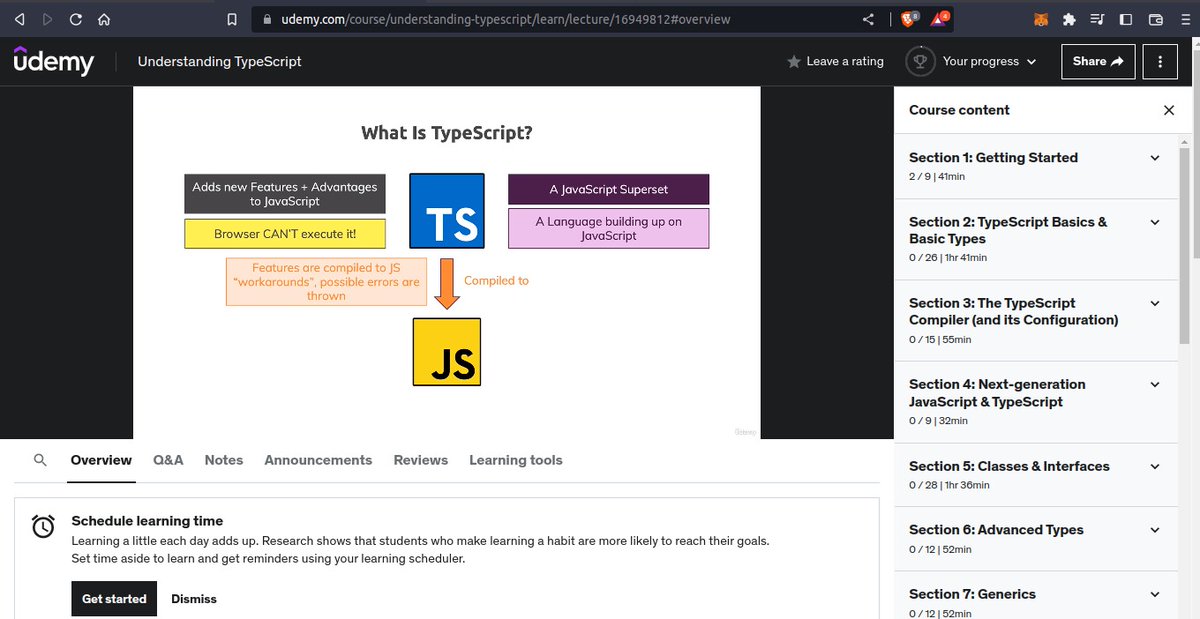Open the Reviews tab
This screenshot has width=1200, height=619.
click(x=421, y=460)
